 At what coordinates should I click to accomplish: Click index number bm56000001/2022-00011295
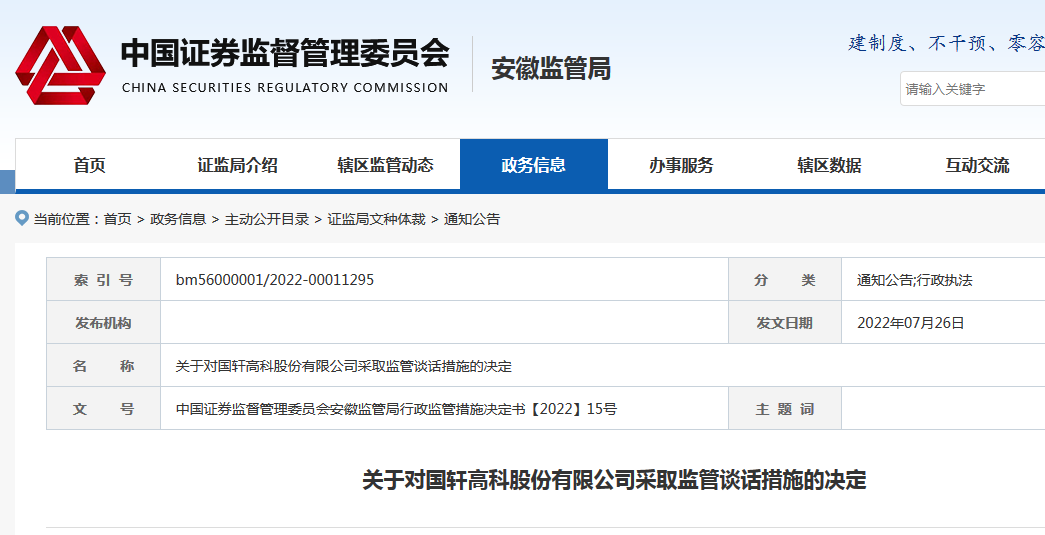[275, 280]
